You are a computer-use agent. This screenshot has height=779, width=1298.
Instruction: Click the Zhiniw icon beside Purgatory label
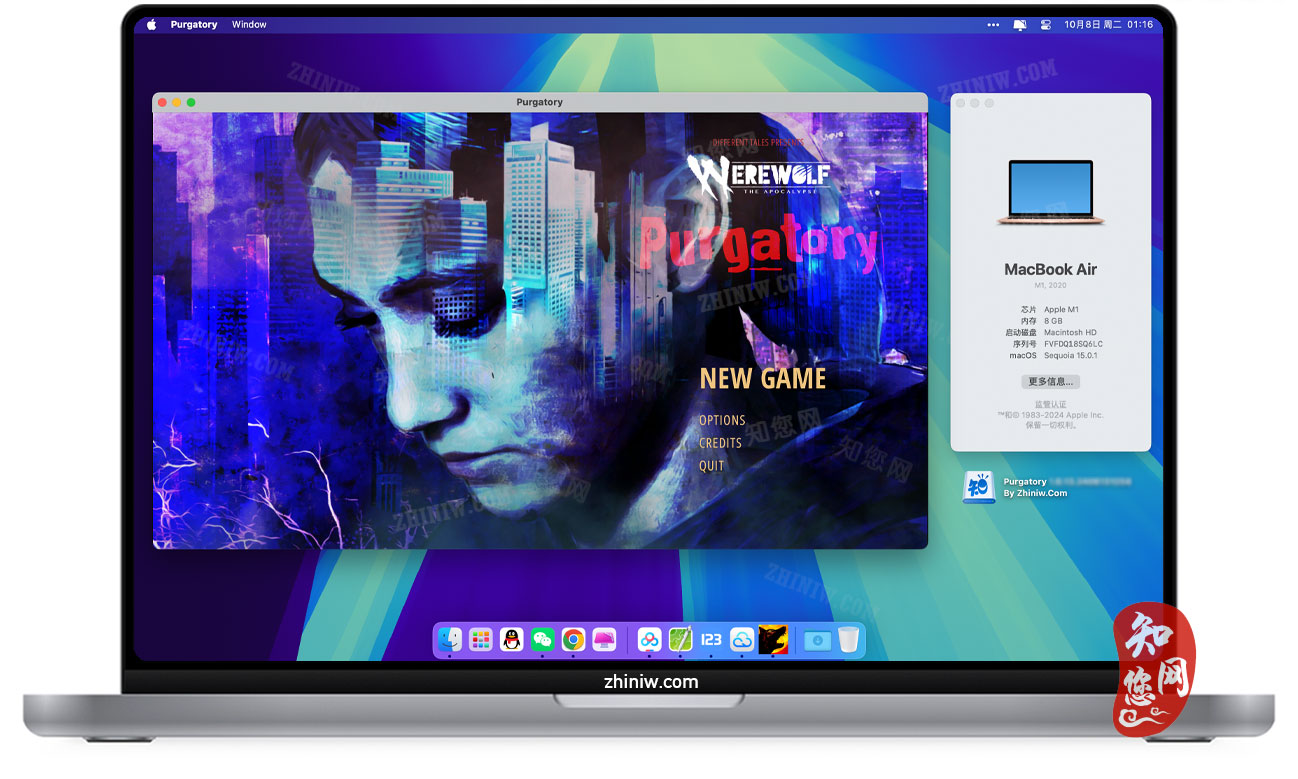(978, 487)
